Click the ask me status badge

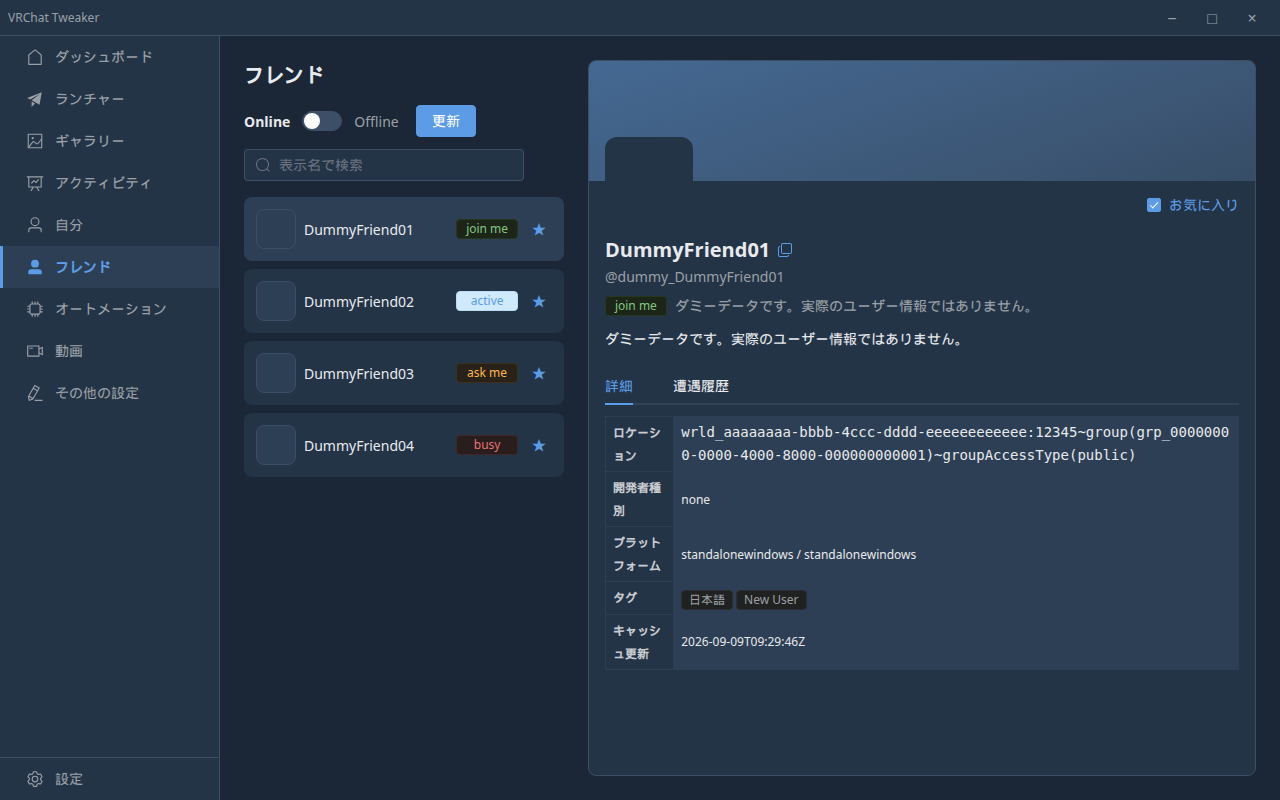click(487, 373)
